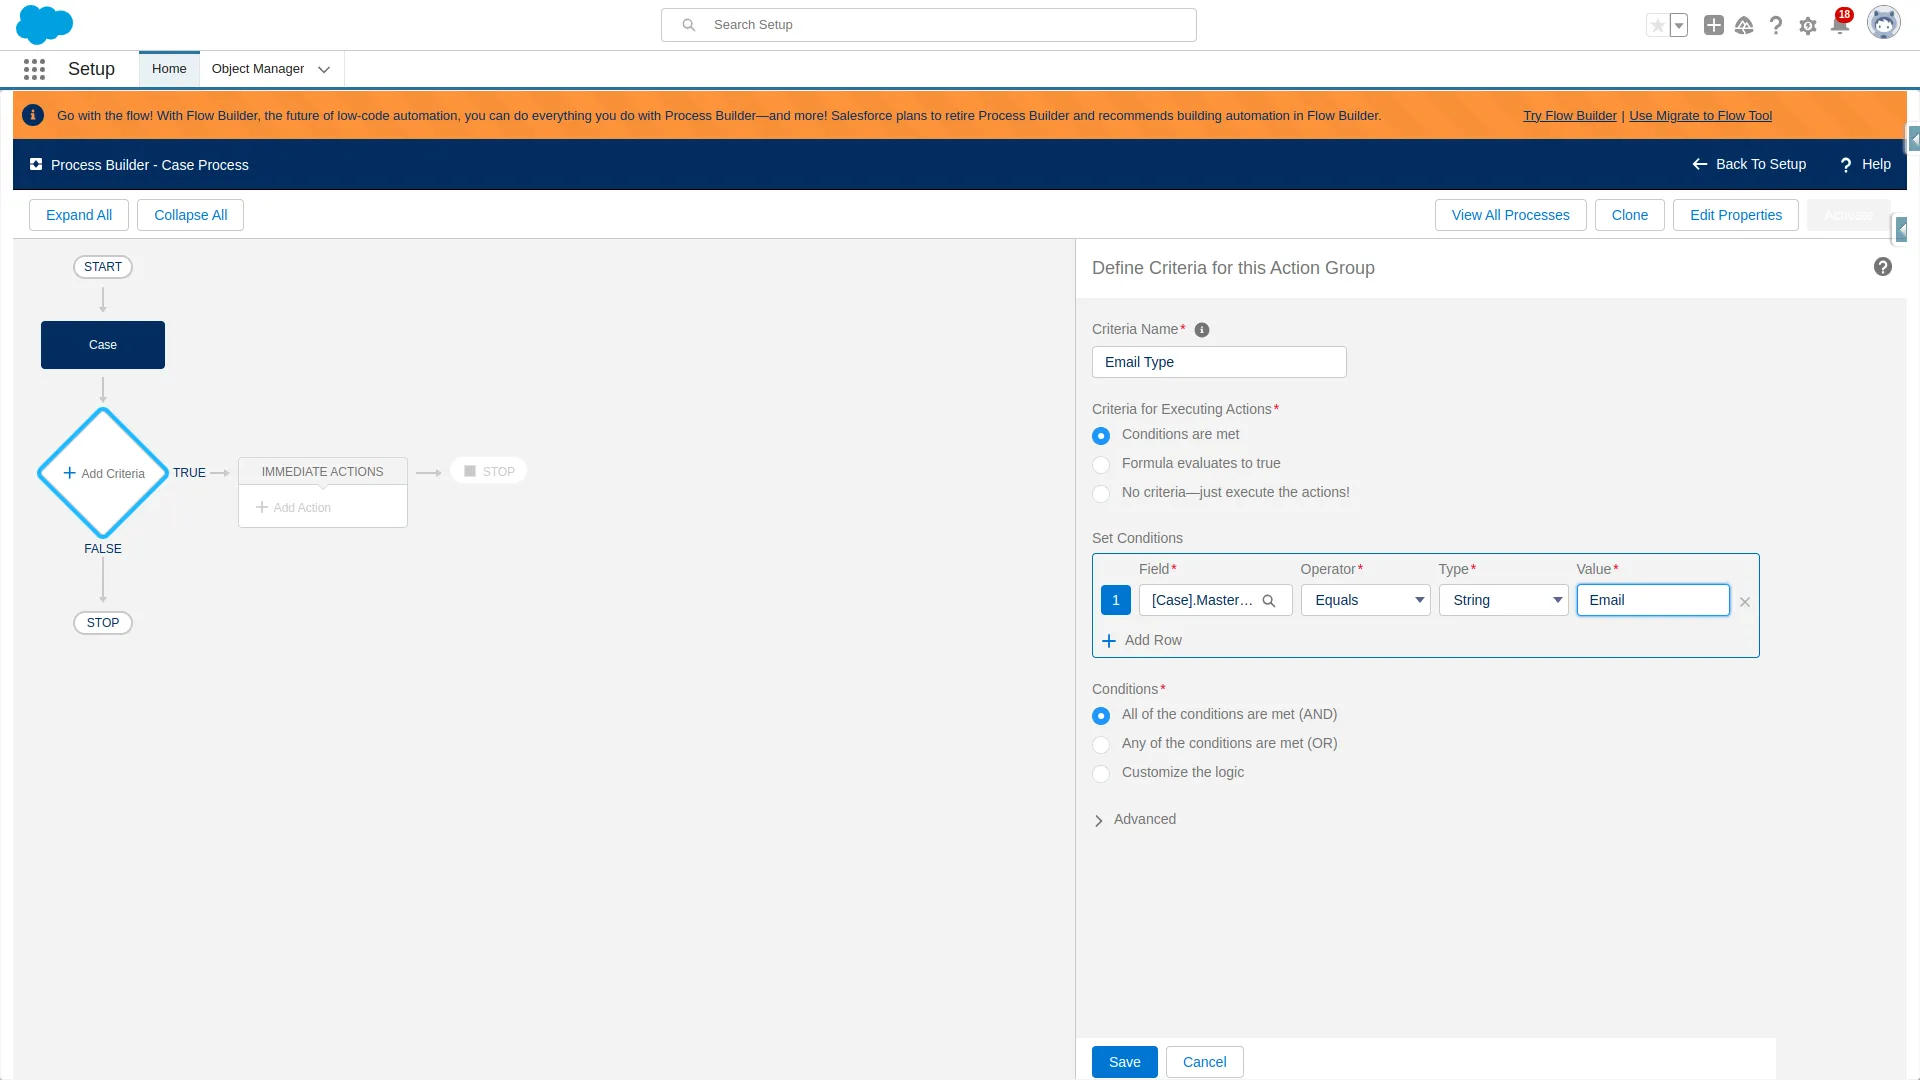Click the criteria row delete X icon
Screen dimensions: 1920x1080
pyautogui.click(x=1745, y=601)
